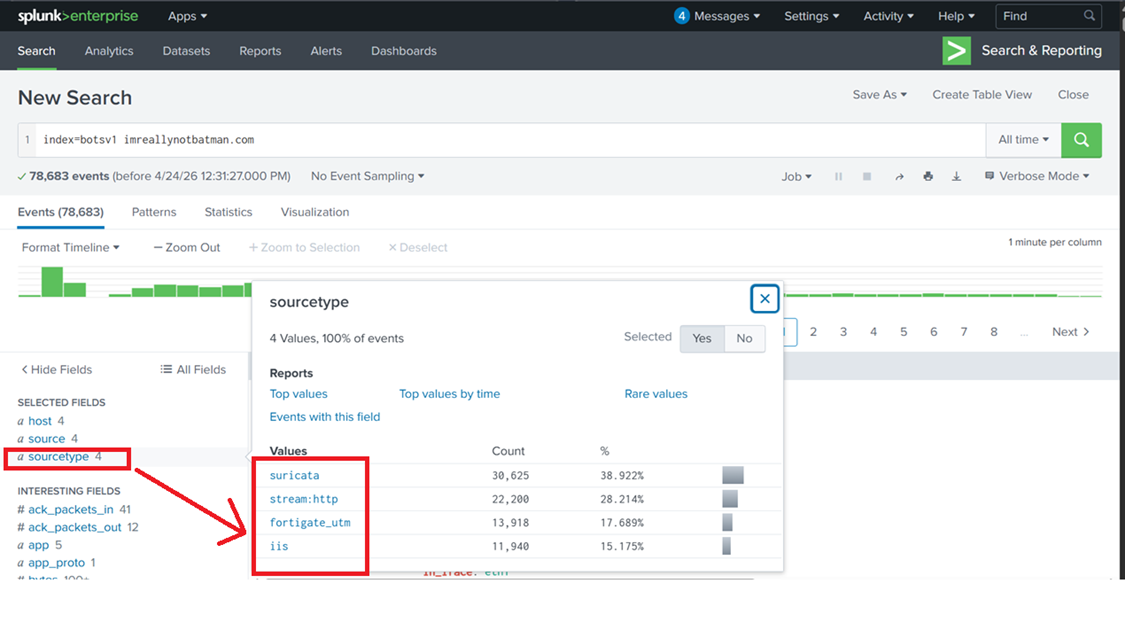Open the Verbose Mode dropdown

1037,176
